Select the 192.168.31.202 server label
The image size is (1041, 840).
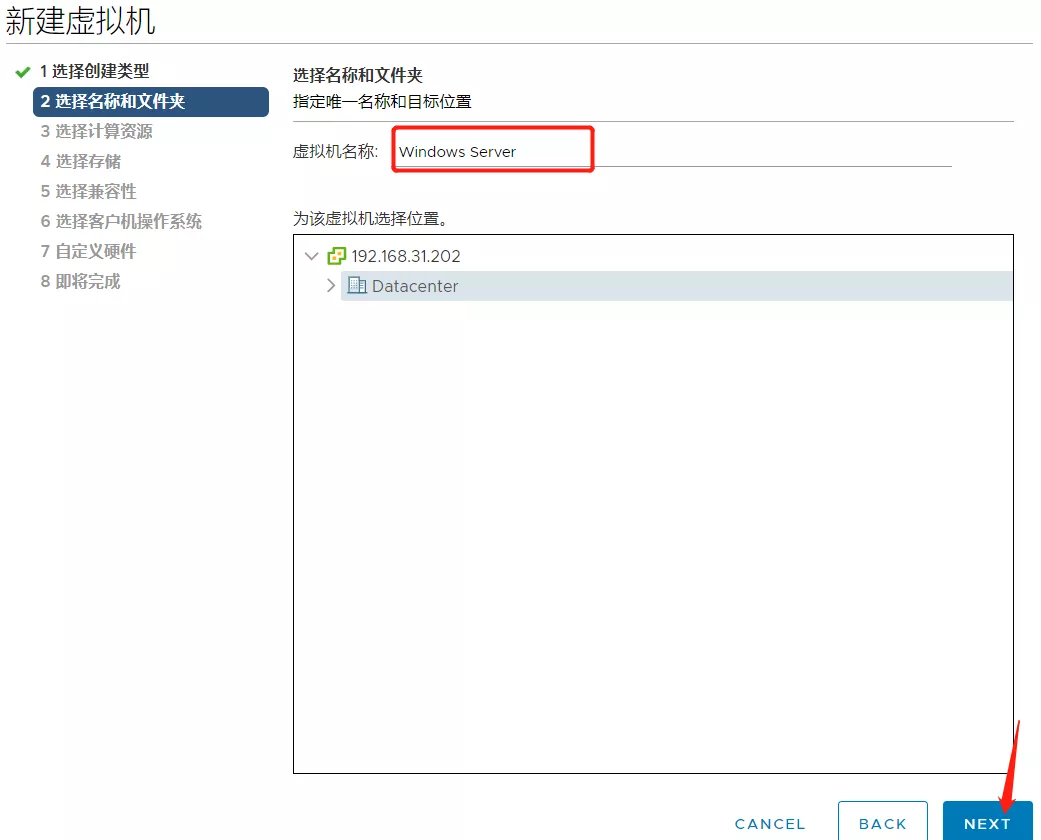(x=405, y=256)
